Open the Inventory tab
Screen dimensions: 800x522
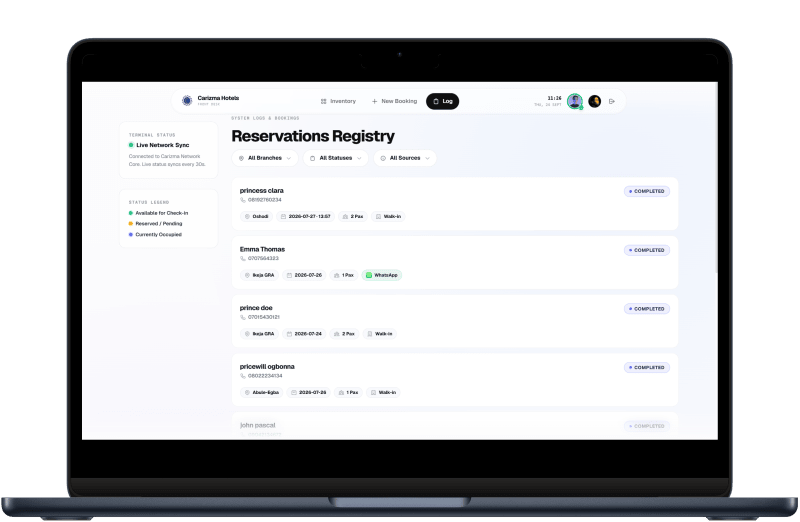(x=338, y=101)
